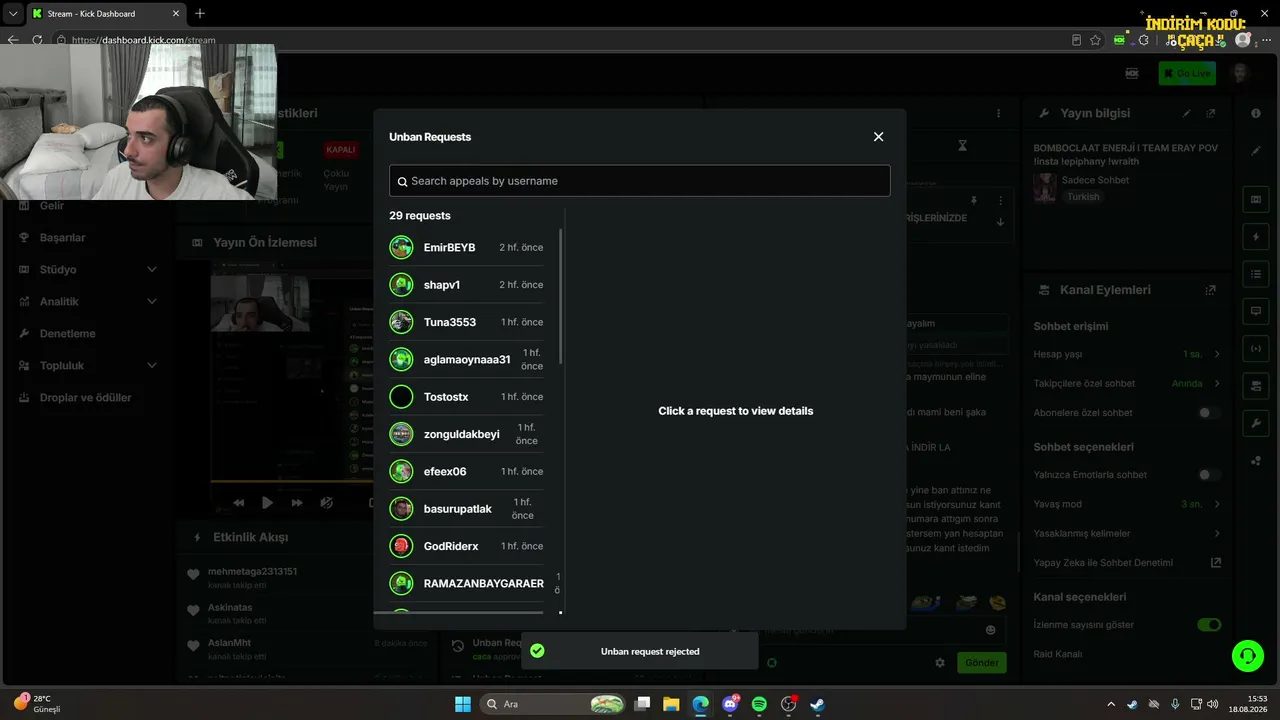Go back in the browser
This screenshot has height=720, width=1280.
pyautogui.click(x=13, y=40)
